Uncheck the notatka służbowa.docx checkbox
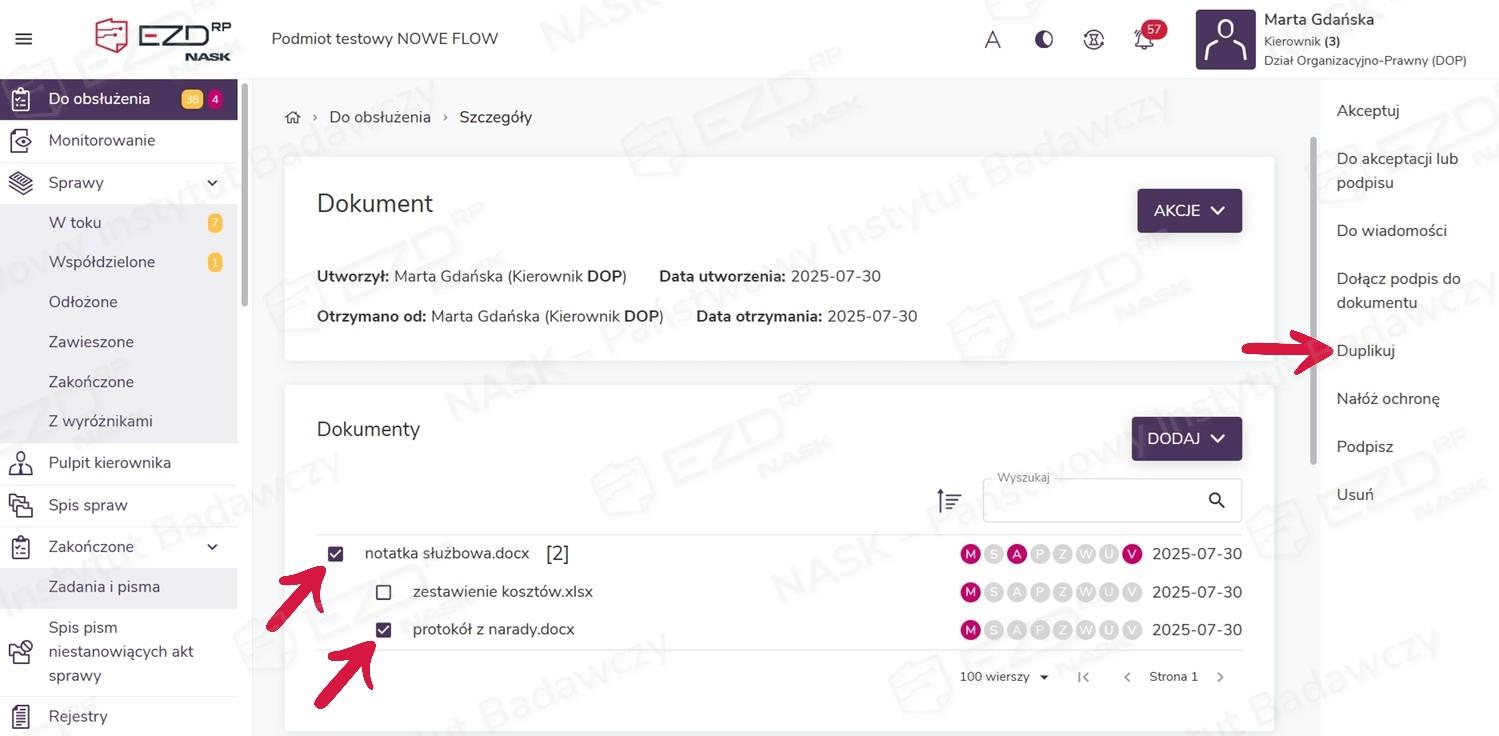This screenshot has width=1499, height=736. pos(336,554)
